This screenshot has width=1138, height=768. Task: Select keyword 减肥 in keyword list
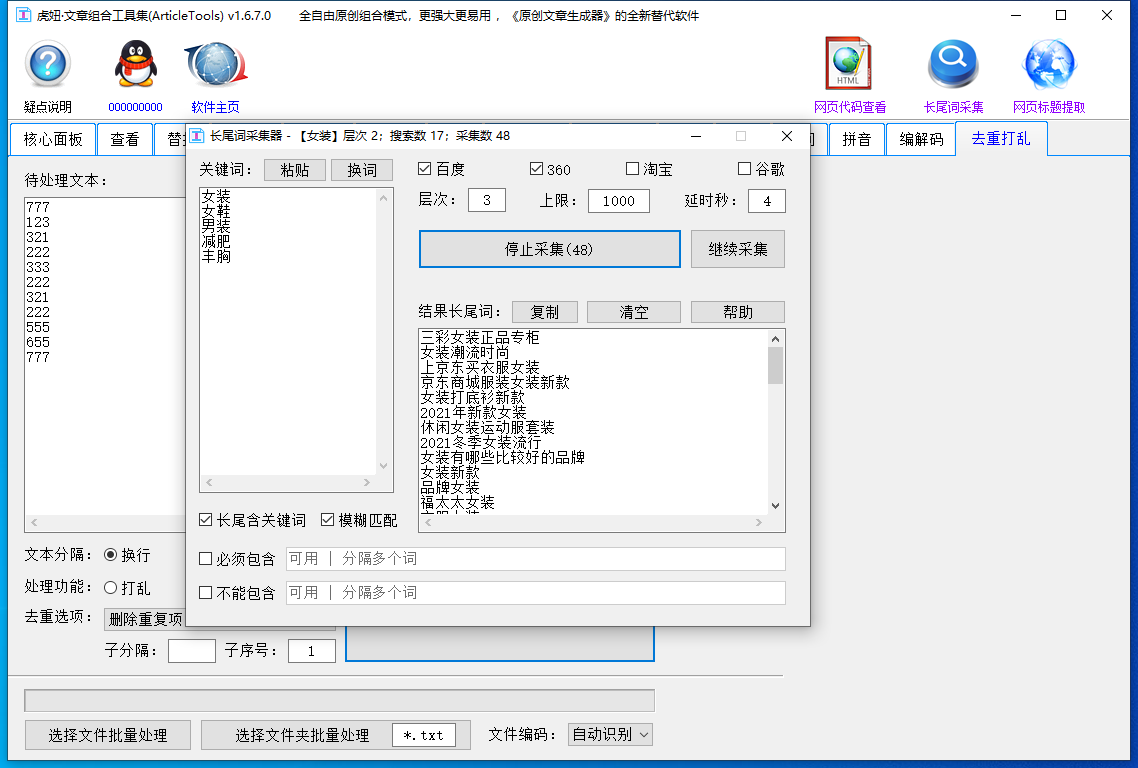click(216, 241)
